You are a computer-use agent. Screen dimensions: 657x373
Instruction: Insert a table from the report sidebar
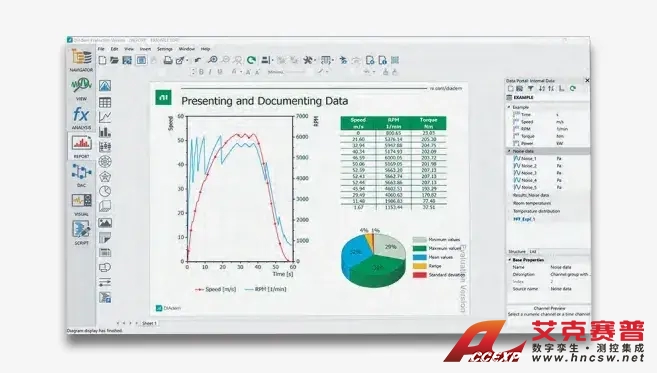tap(105, 102)
